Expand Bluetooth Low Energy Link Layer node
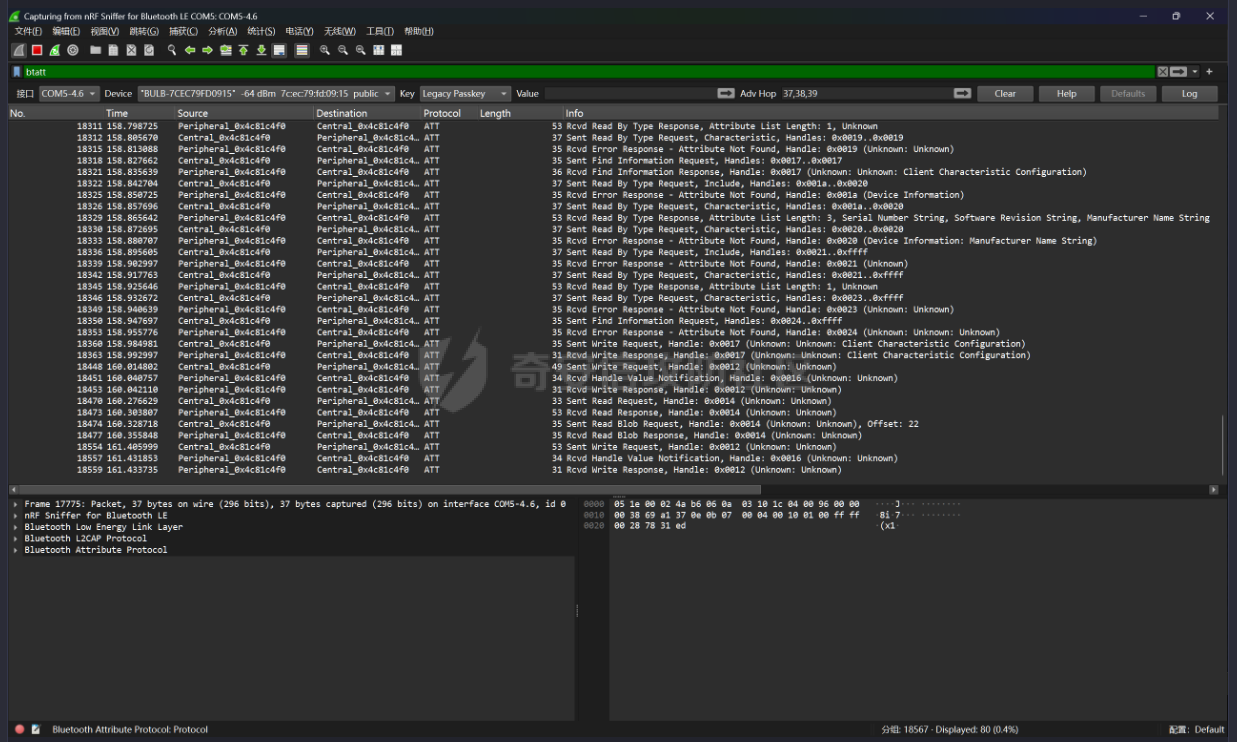The image size is (1237, 742). click(15, 527)
